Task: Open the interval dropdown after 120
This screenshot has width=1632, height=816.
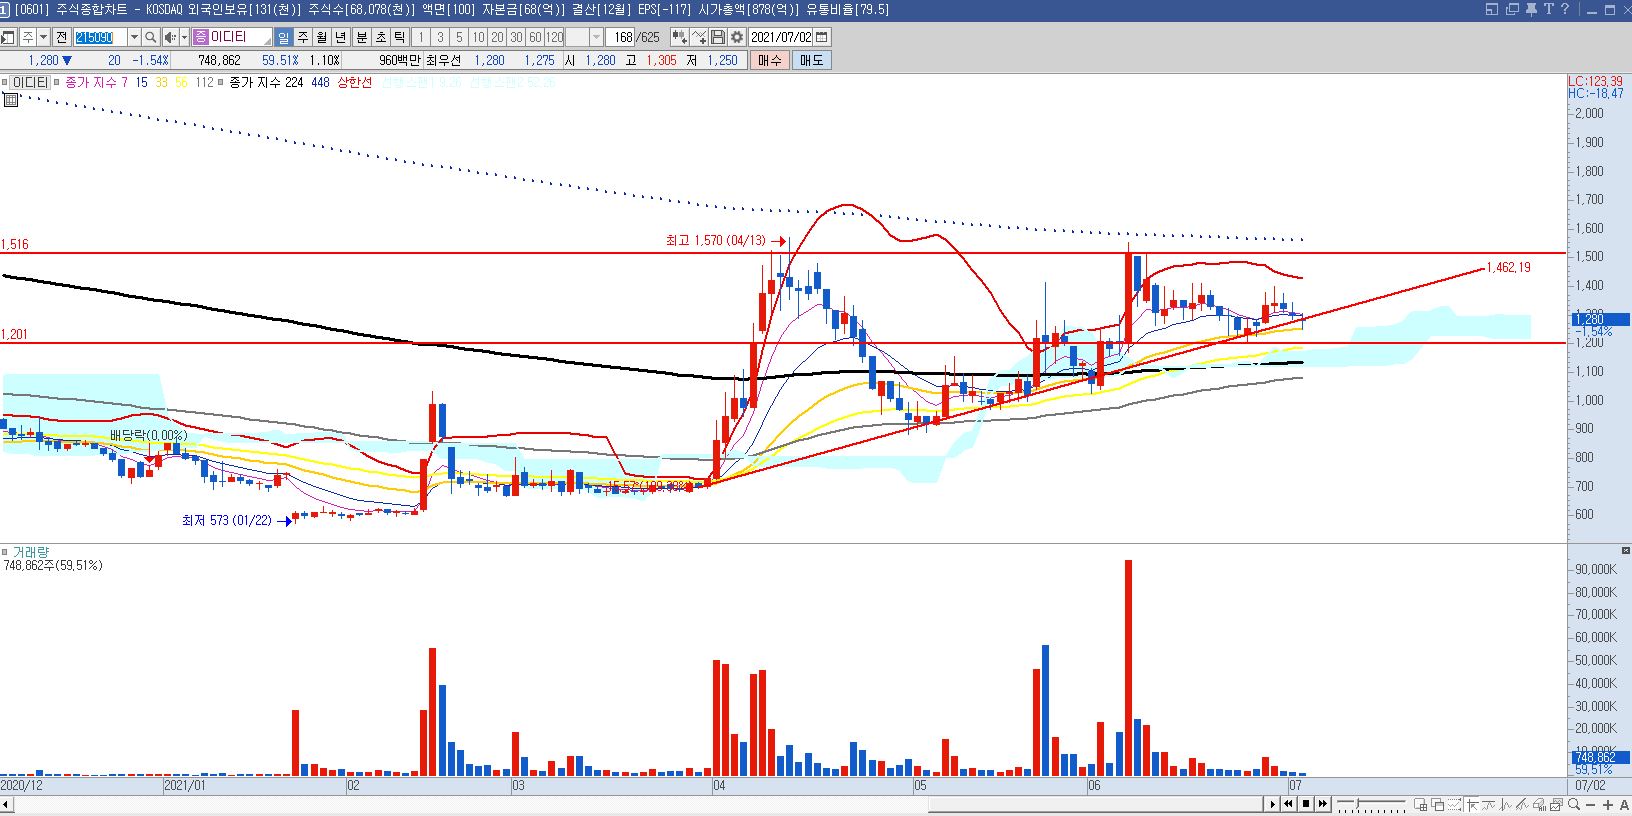Action: click(597, 37)
